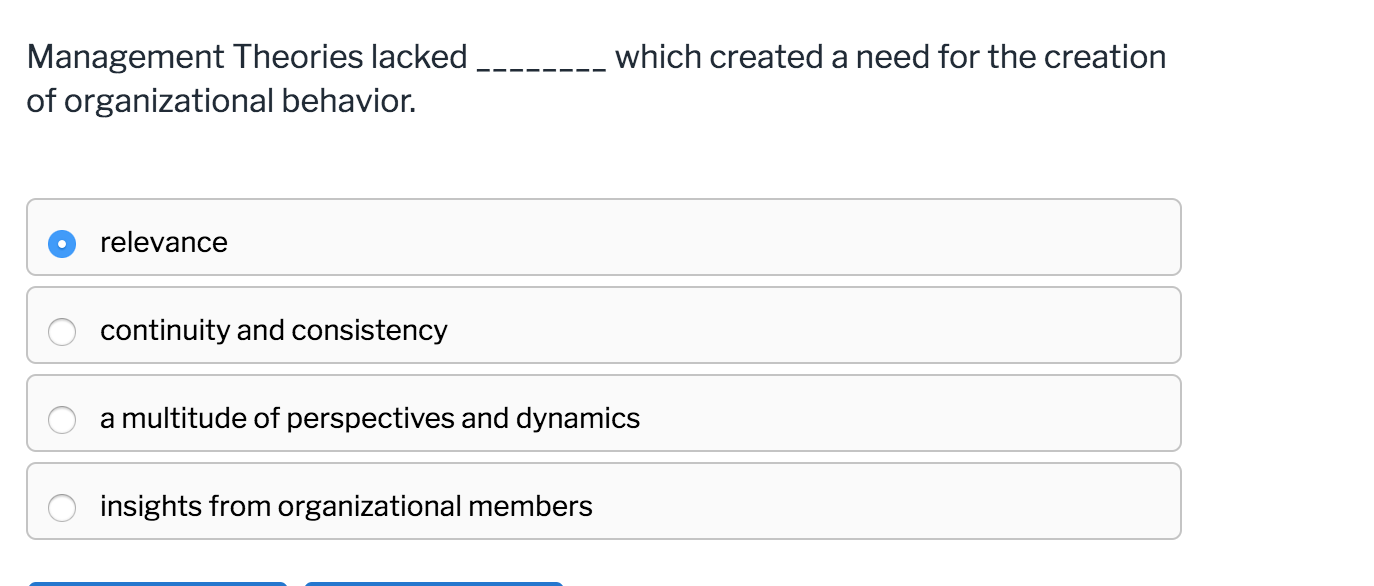
Task: Click the word "Management" in the question
Action: 126,57
